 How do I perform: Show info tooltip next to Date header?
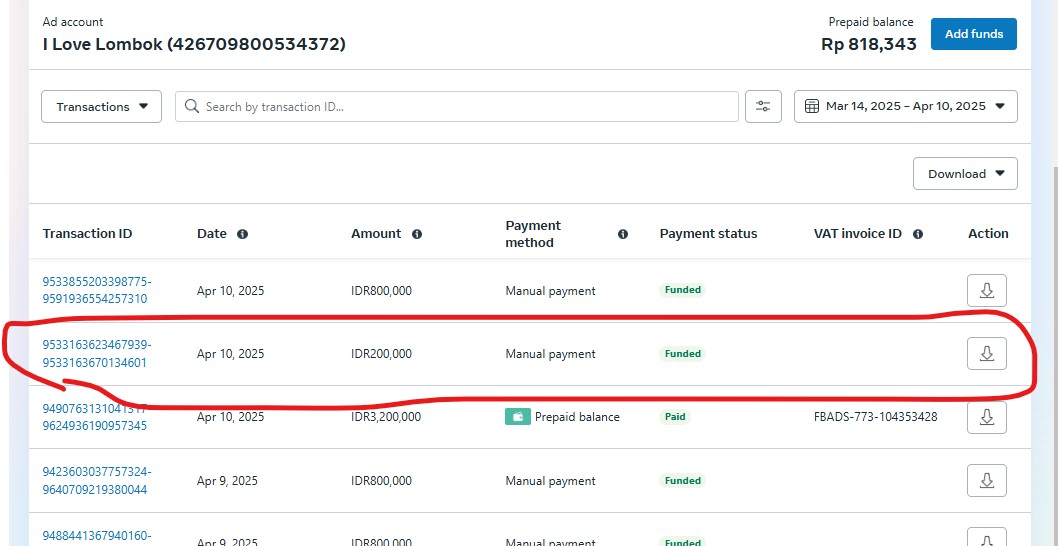242,234
